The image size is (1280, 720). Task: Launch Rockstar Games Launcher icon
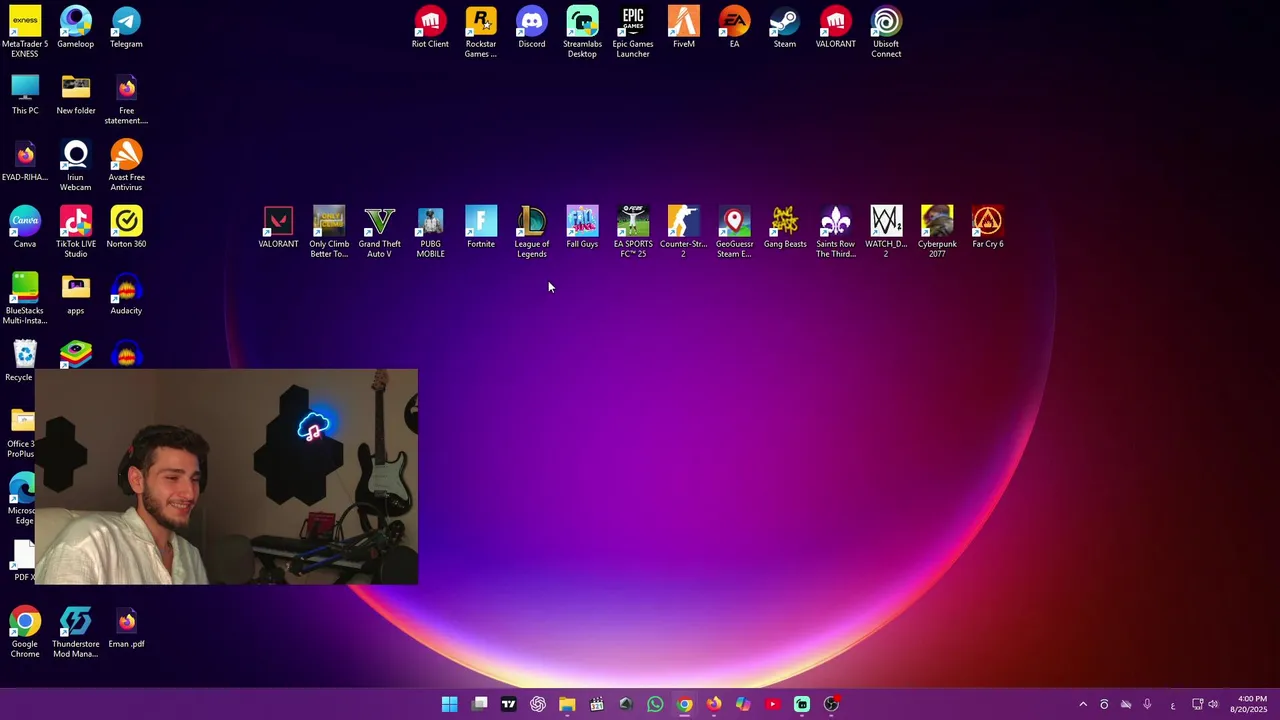481,32
